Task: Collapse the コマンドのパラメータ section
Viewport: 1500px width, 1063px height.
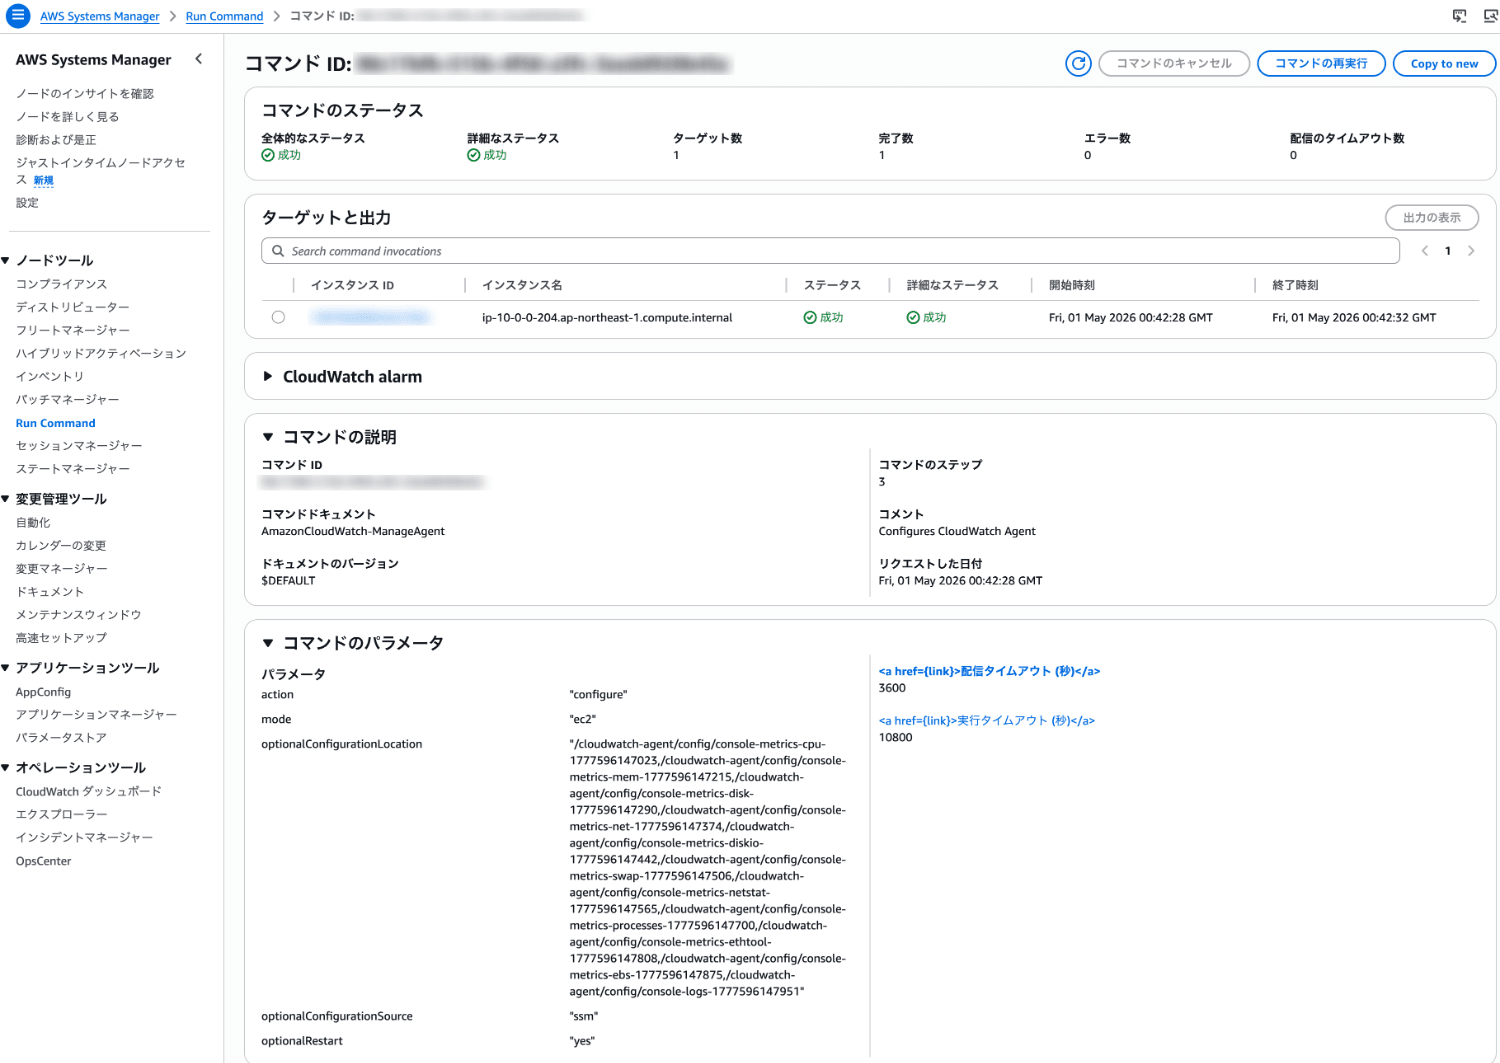Action: click(268, 643)
